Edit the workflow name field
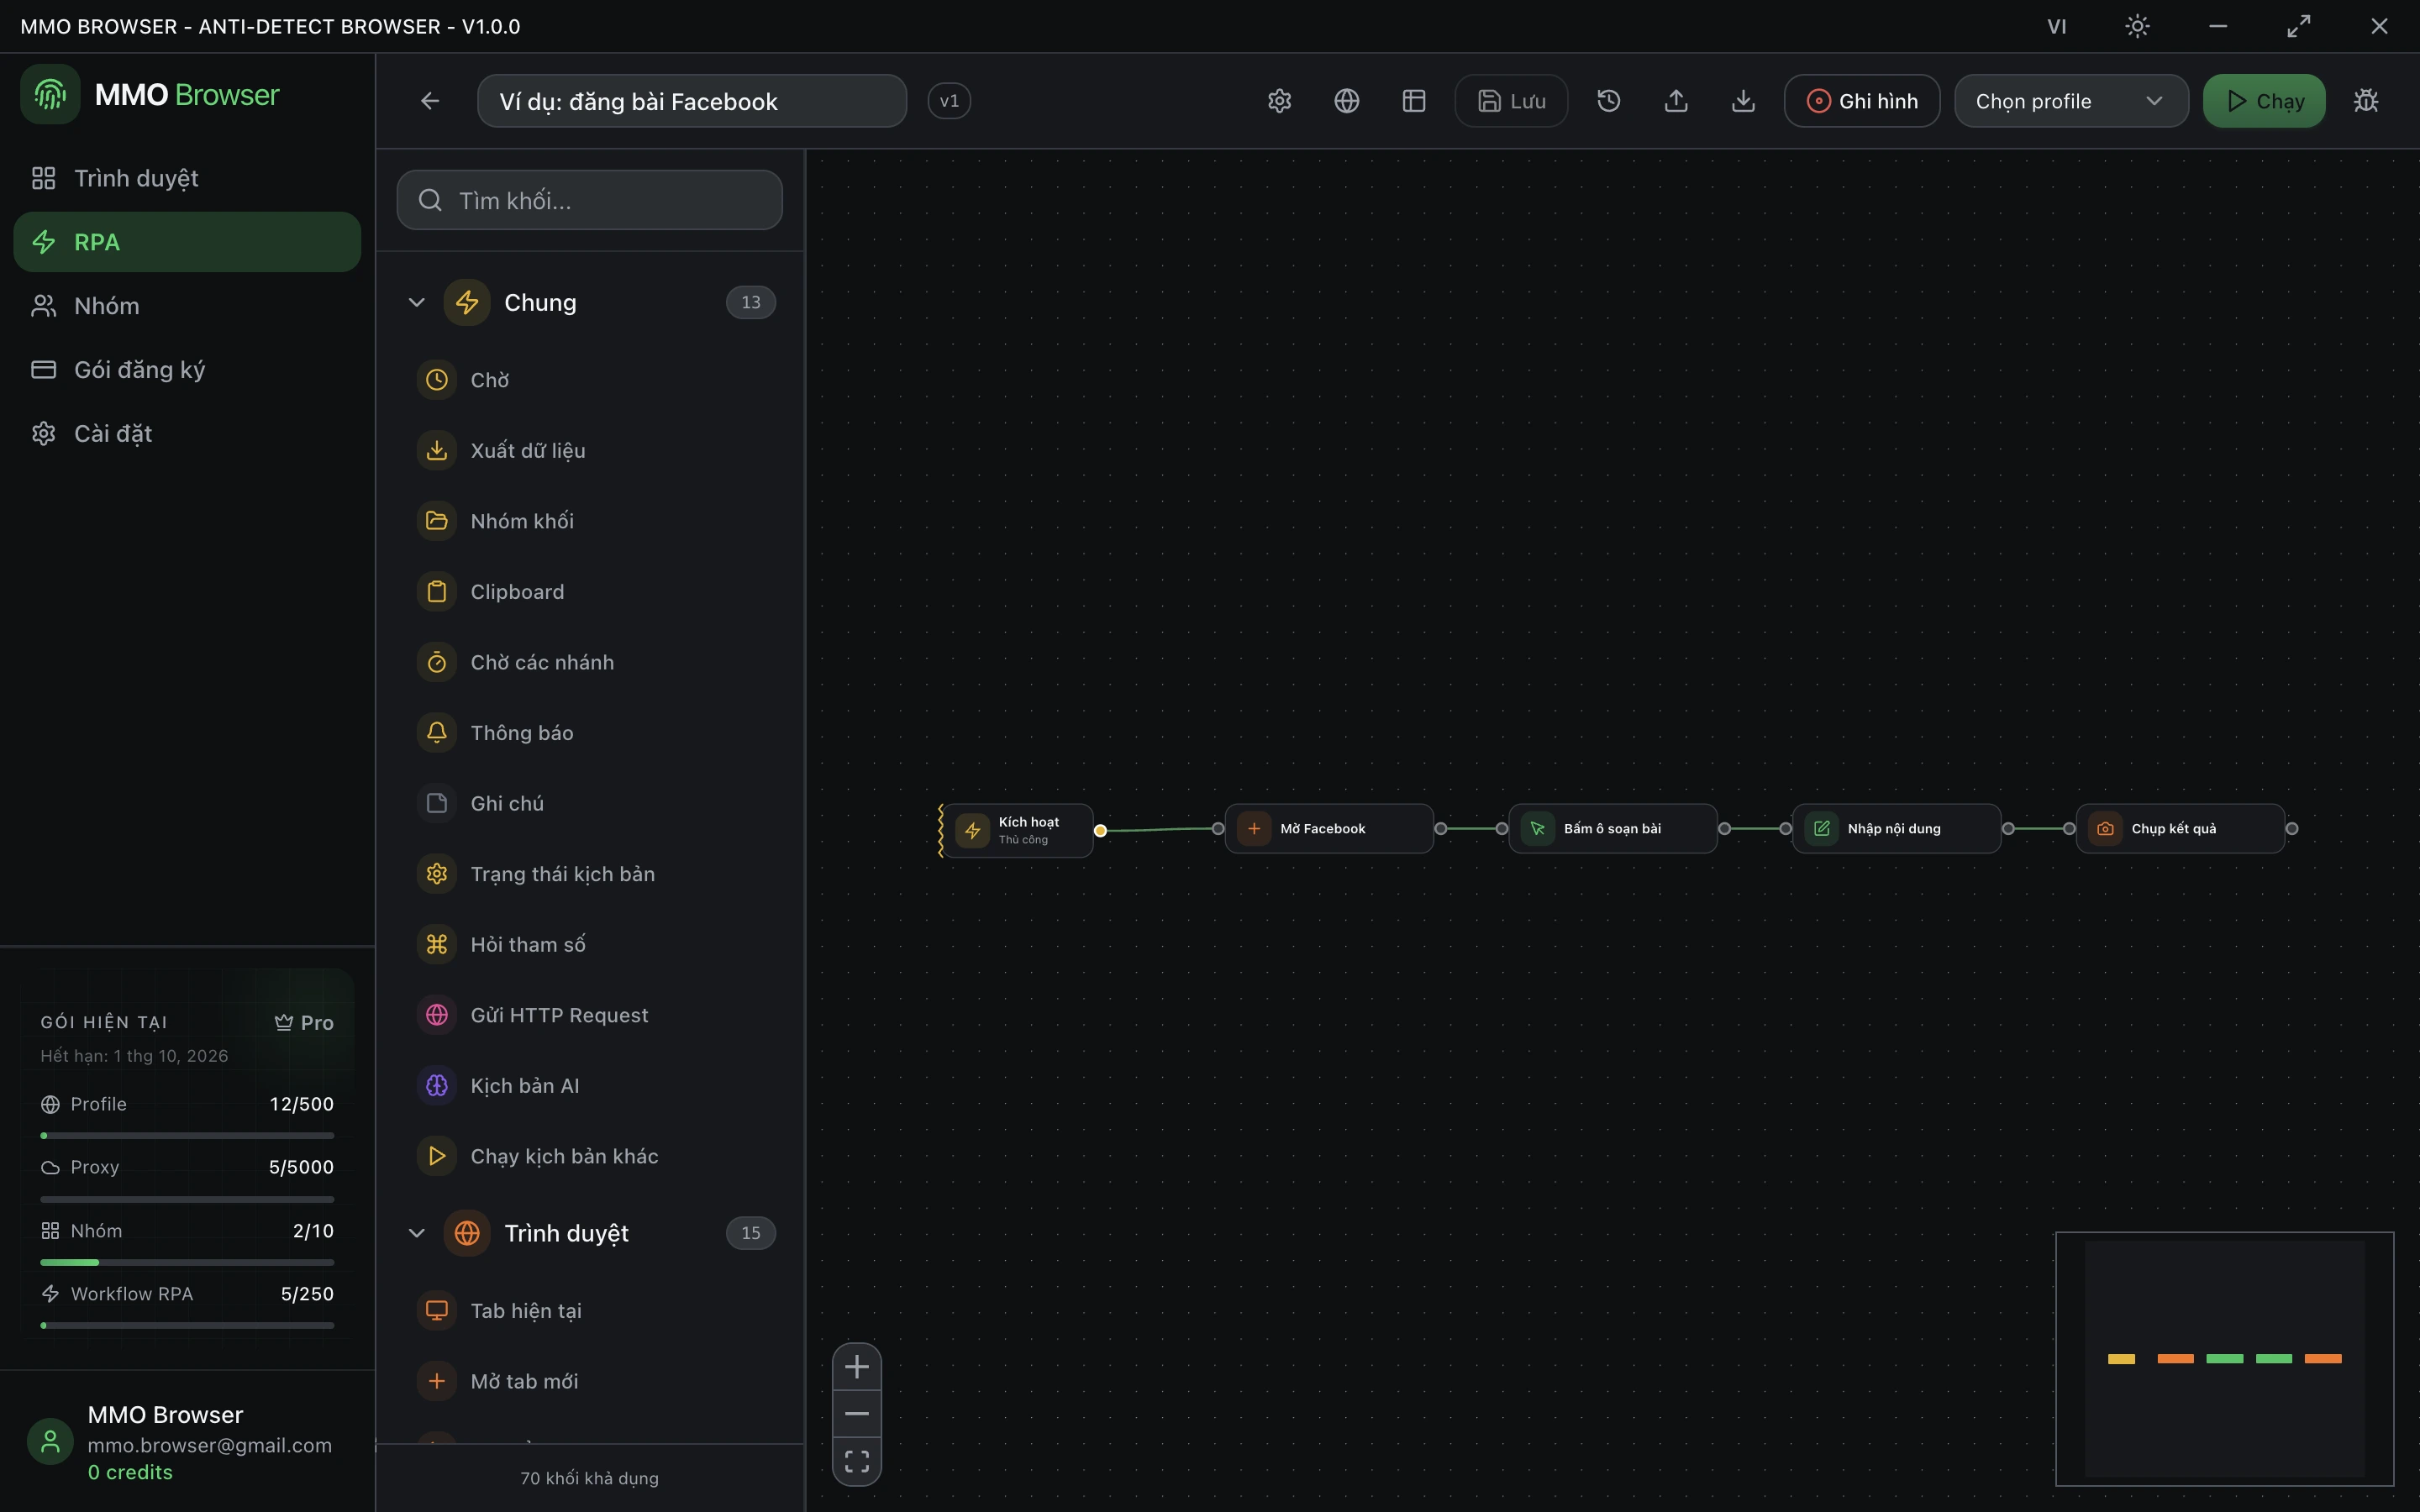 coord(692,101)
